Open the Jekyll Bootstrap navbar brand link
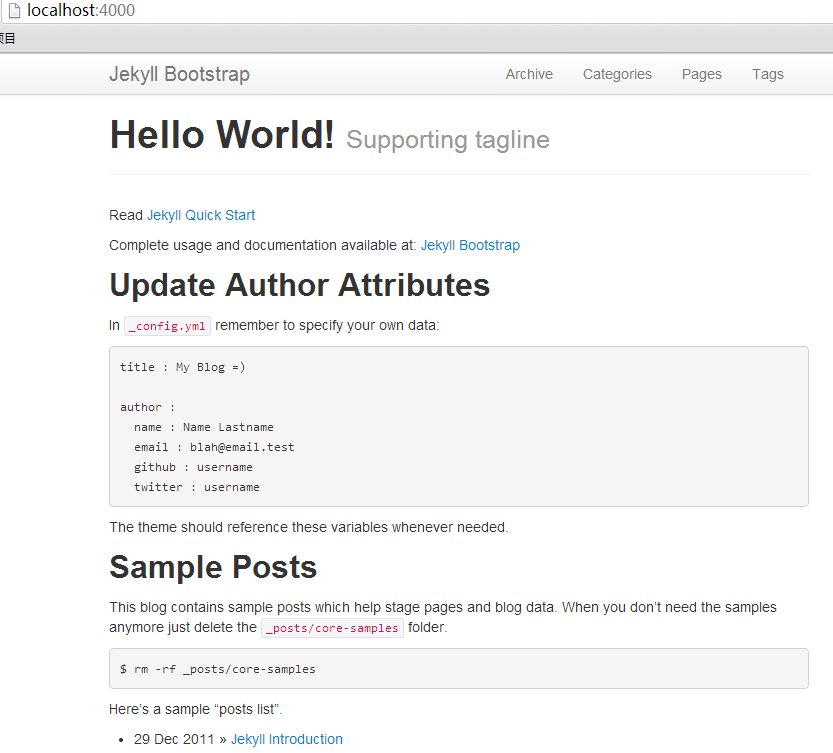 (x=179, y=74)
